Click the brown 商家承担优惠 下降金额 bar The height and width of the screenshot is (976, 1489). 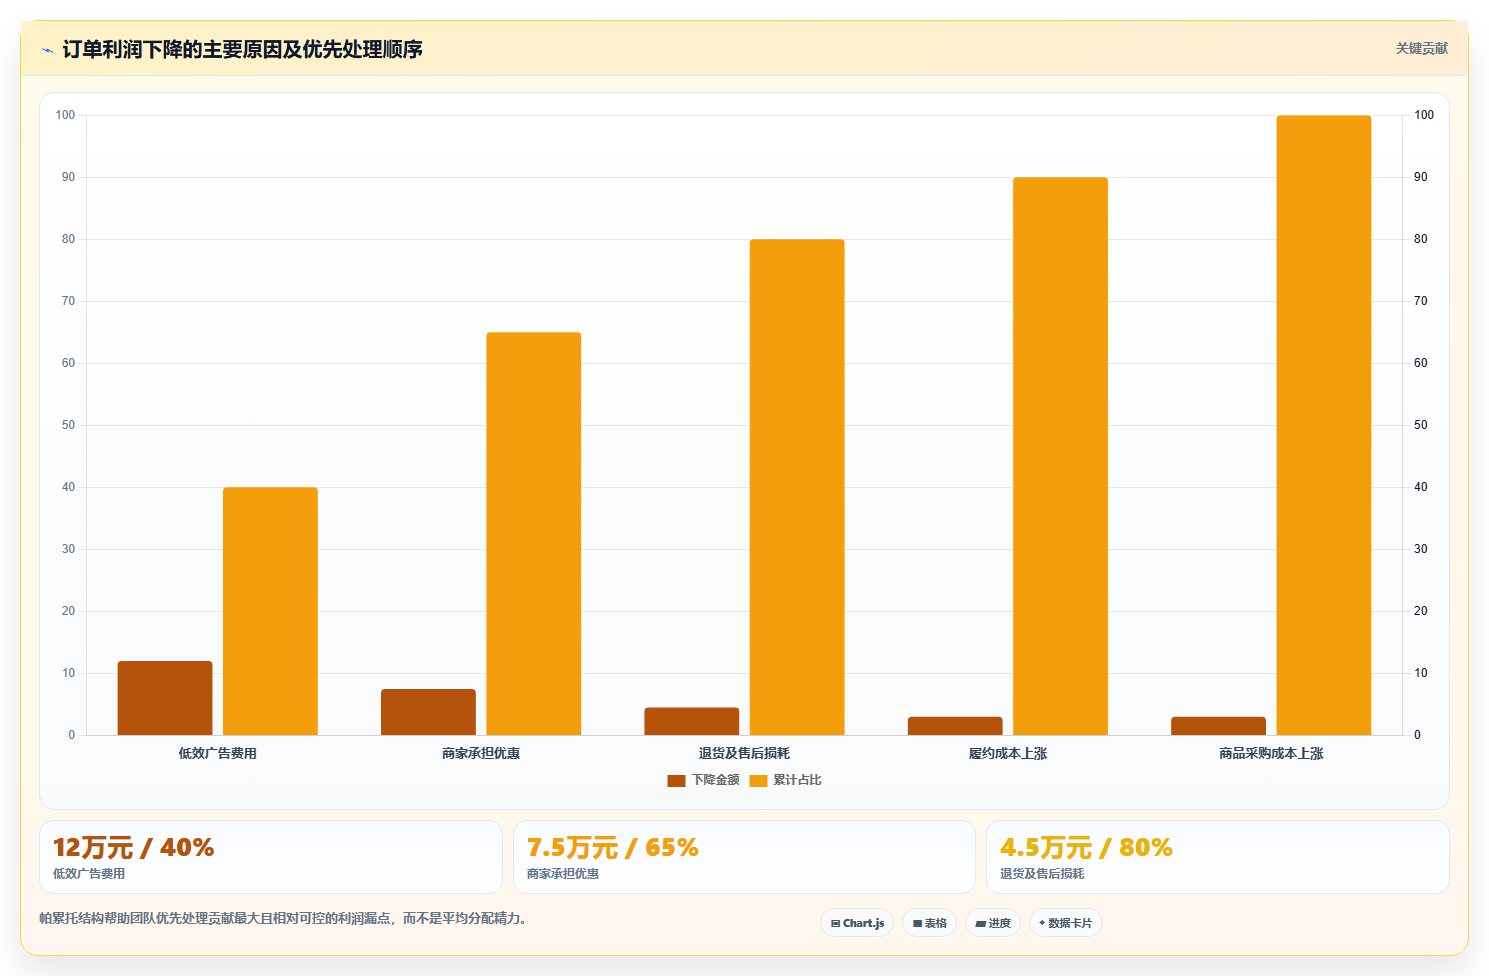point(428,712)
